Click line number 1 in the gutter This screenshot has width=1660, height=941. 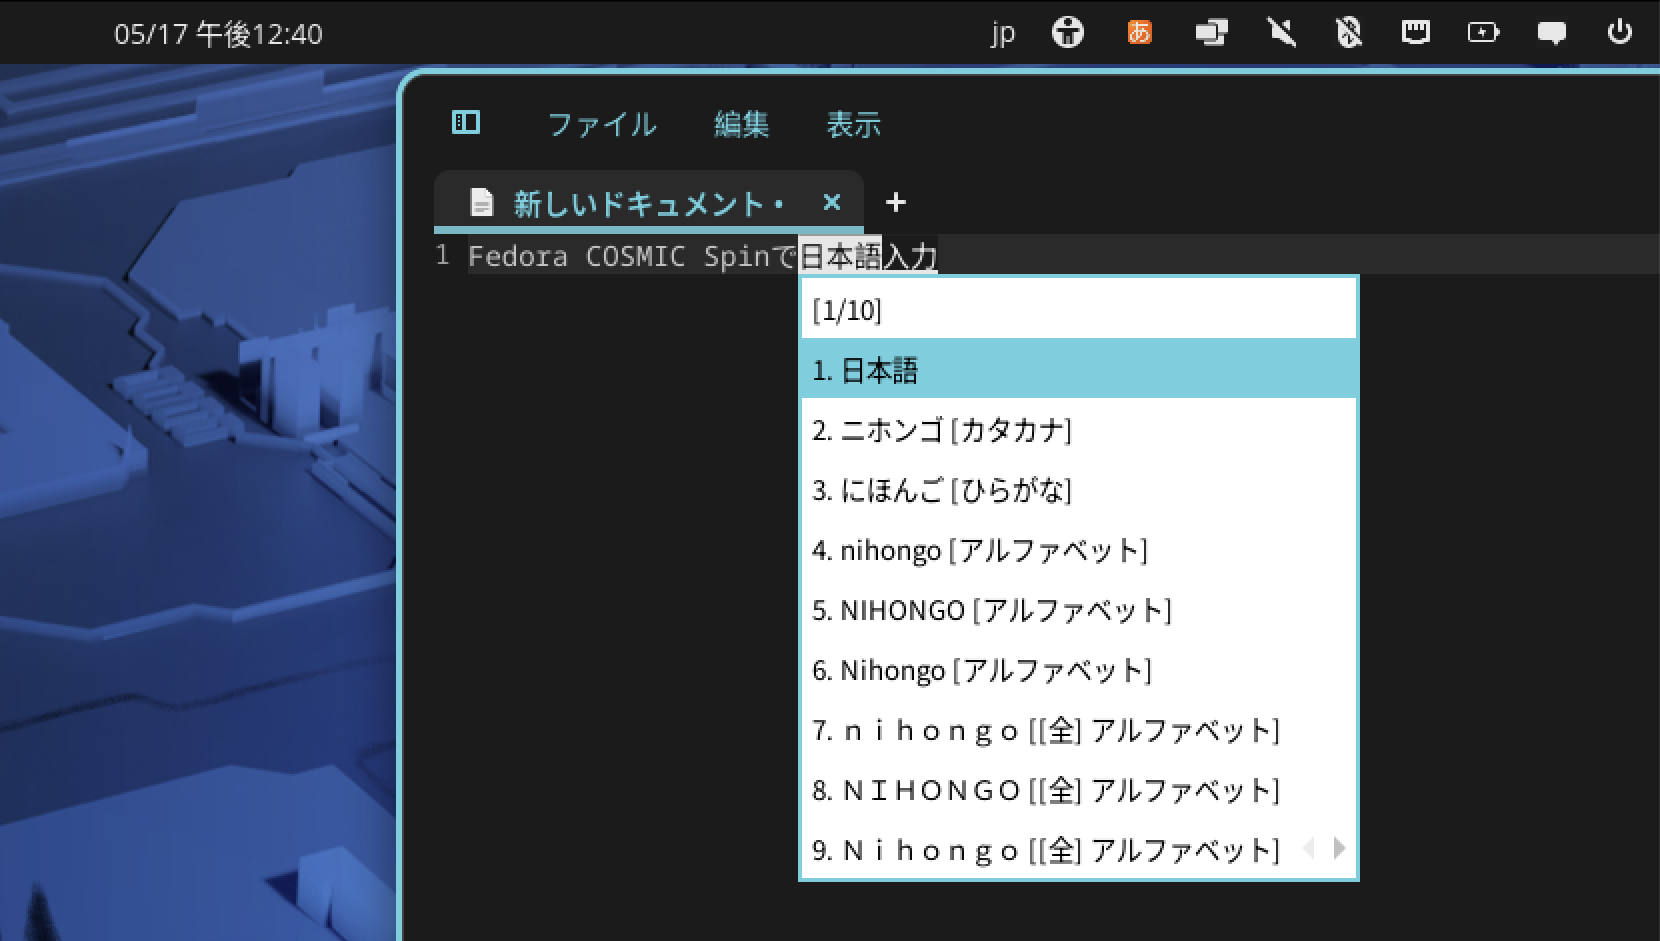[442, 255]
